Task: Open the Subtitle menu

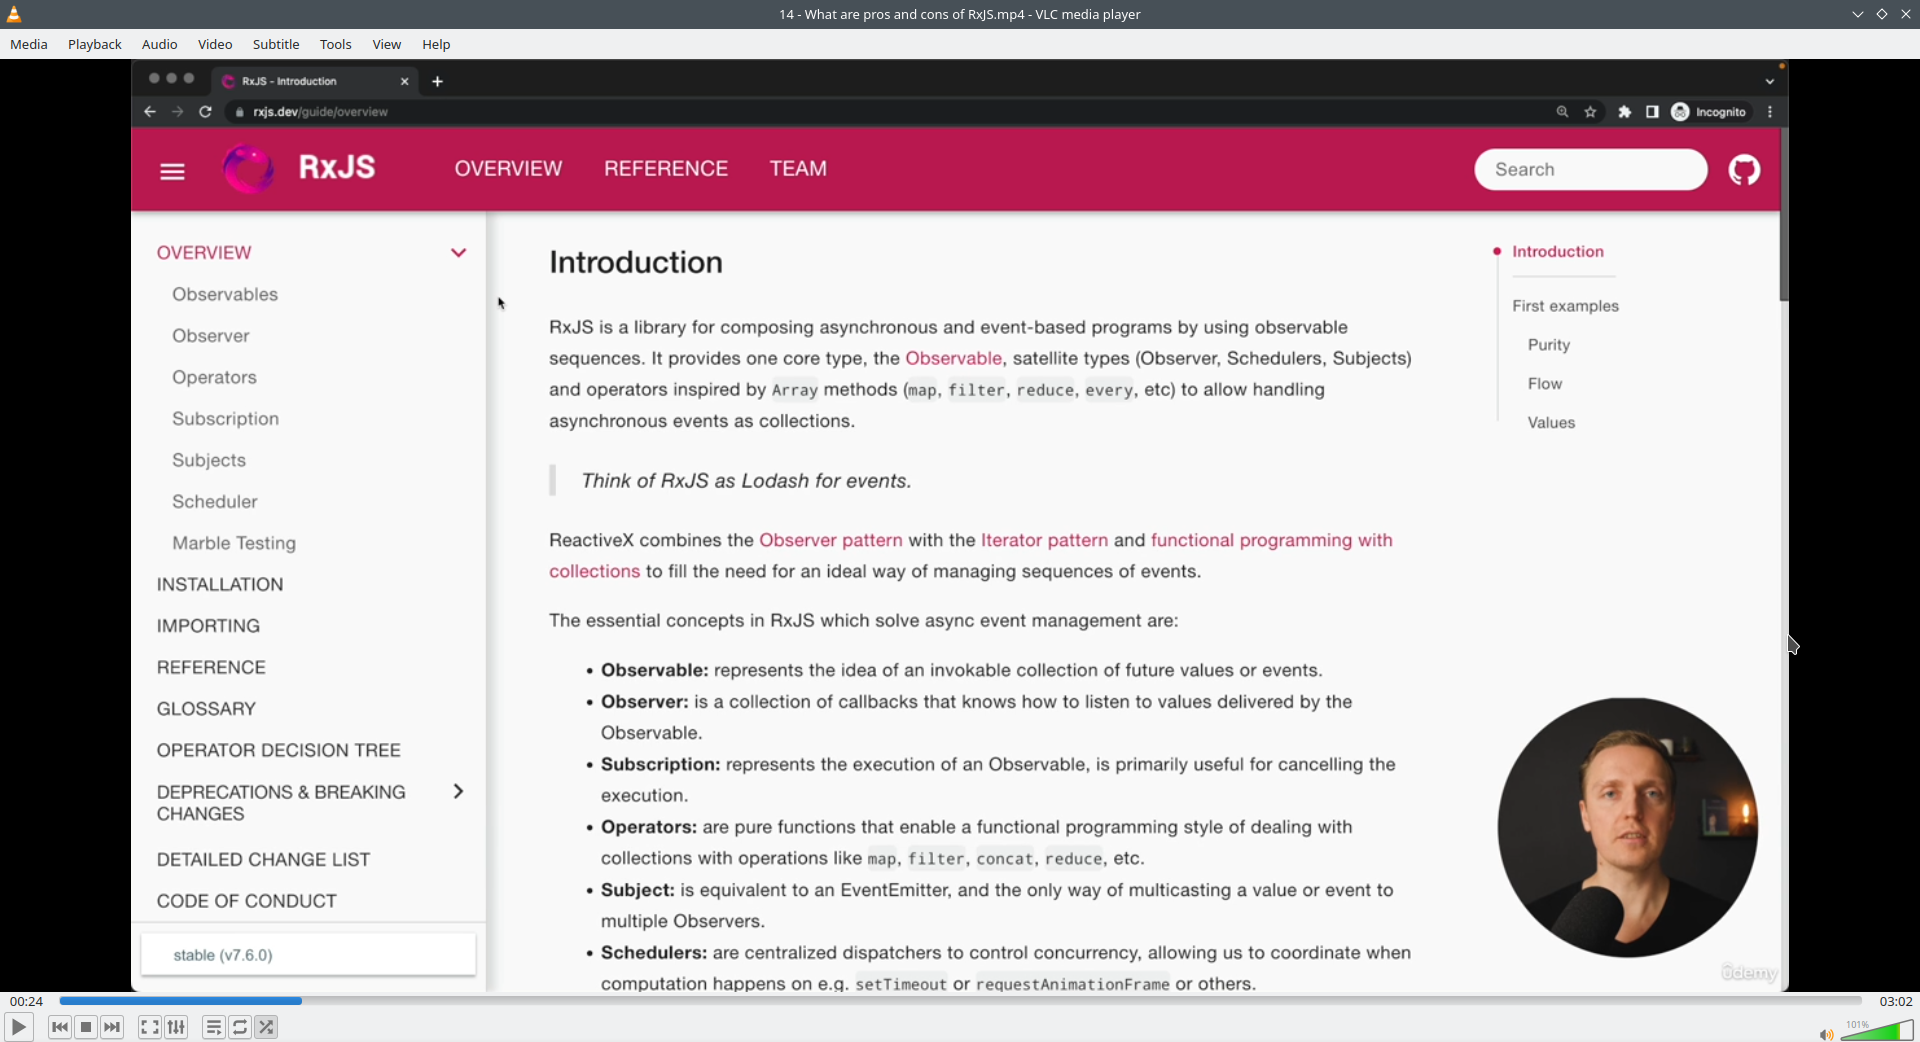Action: [x=276, y=44]
